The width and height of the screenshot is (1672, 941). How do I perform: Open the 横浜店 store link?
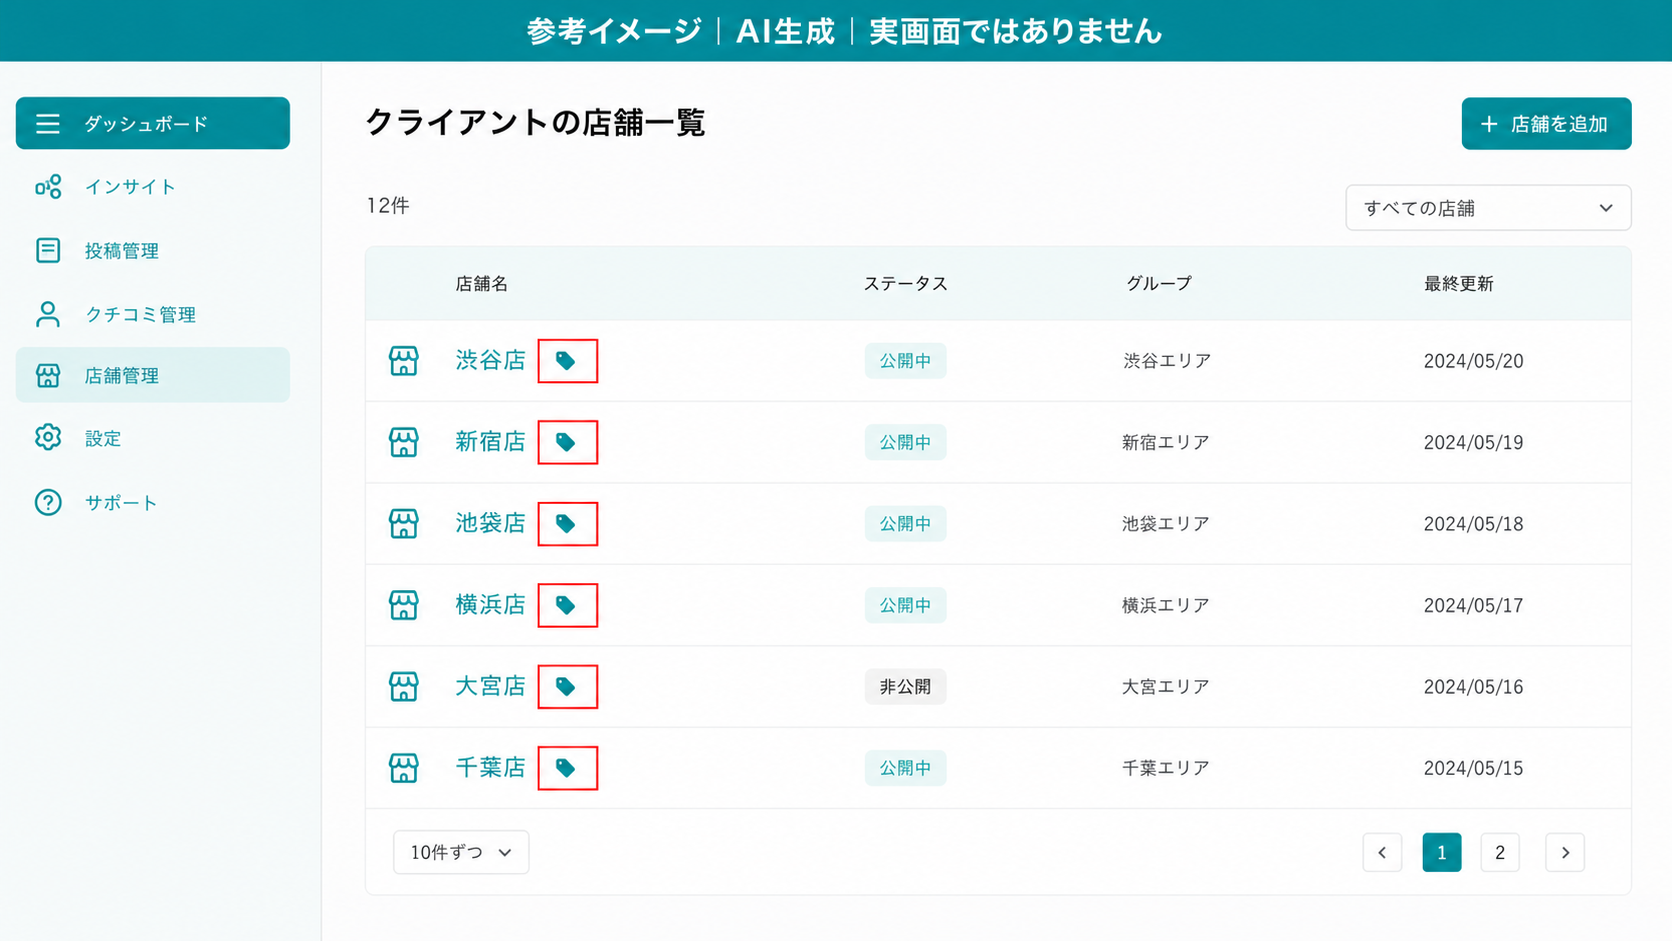[490, 605]
